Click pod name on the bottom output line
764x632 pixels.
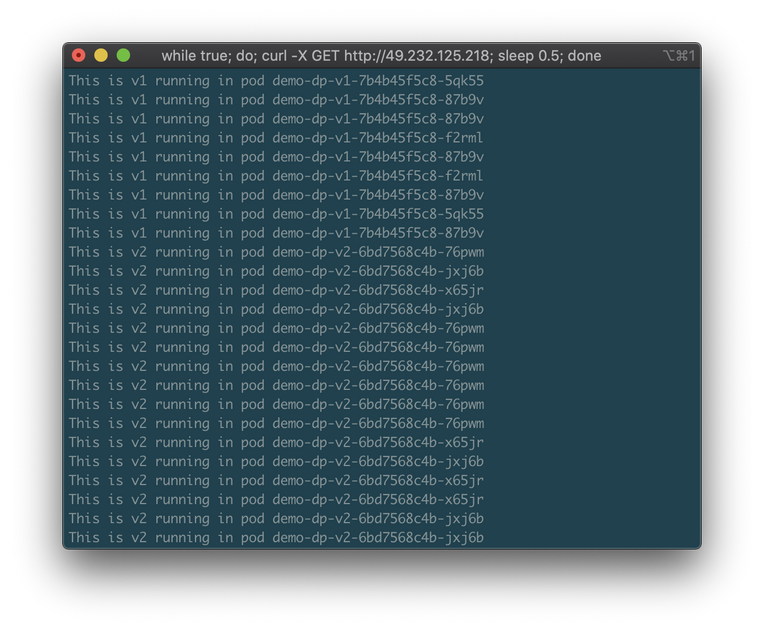click(378, 537)
